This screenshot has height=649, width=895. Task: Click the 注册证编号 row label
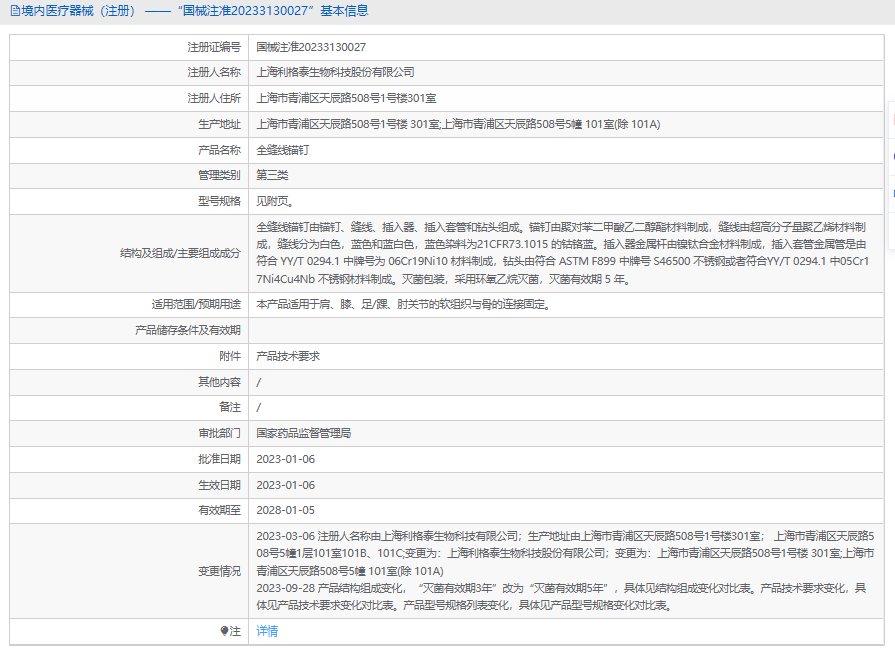(x=213, y=47)
